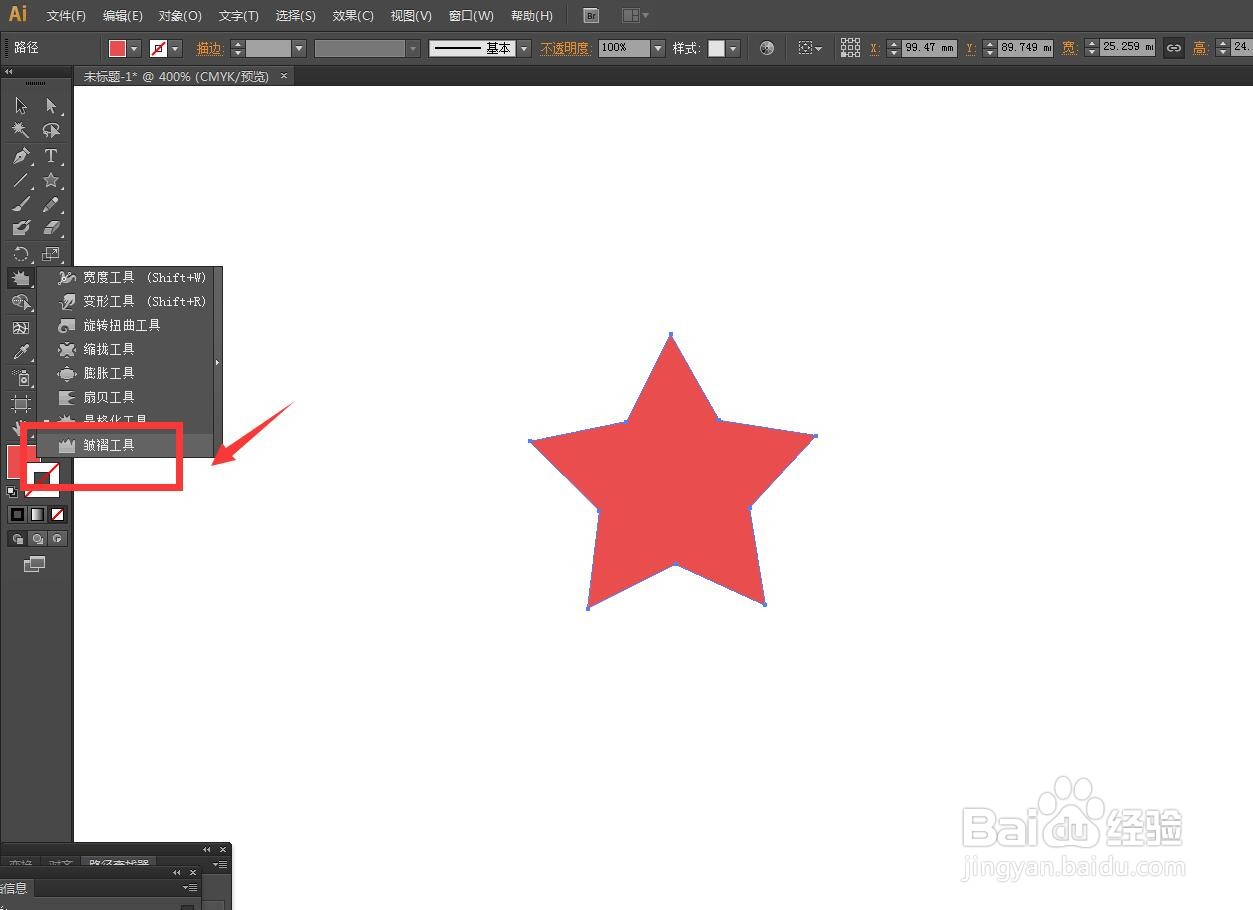1253x910 pixels.
Task: Select the Pen tool
Action: click(20, 156)
